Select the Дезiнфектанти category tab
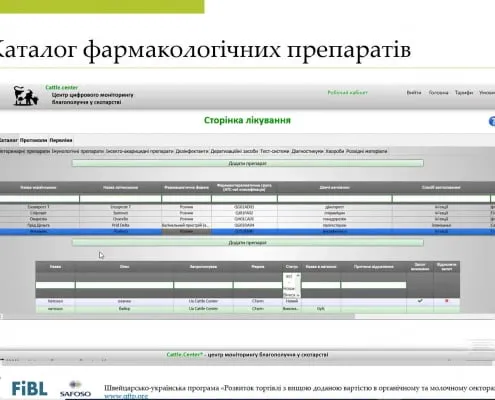The width and height of the screenshot is (495, 400). point(192,151)
